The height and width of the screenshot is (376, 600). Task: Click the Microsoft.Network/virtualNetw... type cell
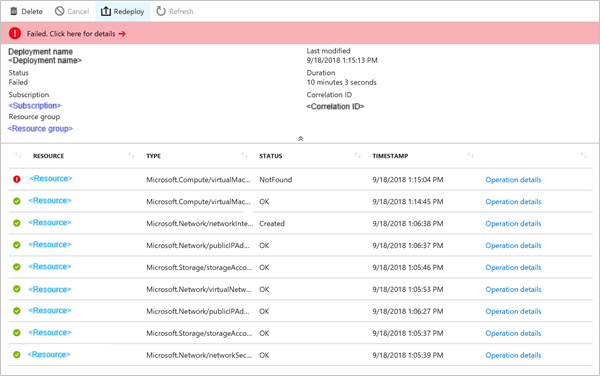199,290
